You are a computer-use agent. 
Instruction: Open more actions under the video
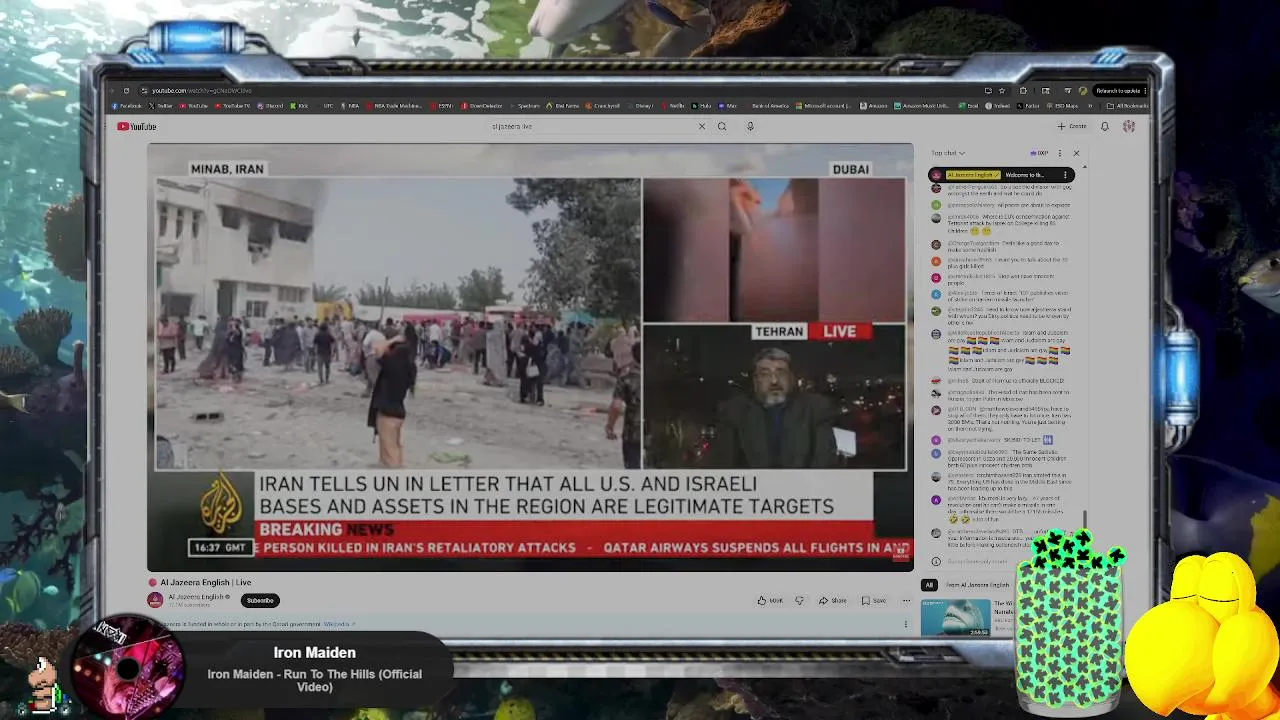point(906,600)
